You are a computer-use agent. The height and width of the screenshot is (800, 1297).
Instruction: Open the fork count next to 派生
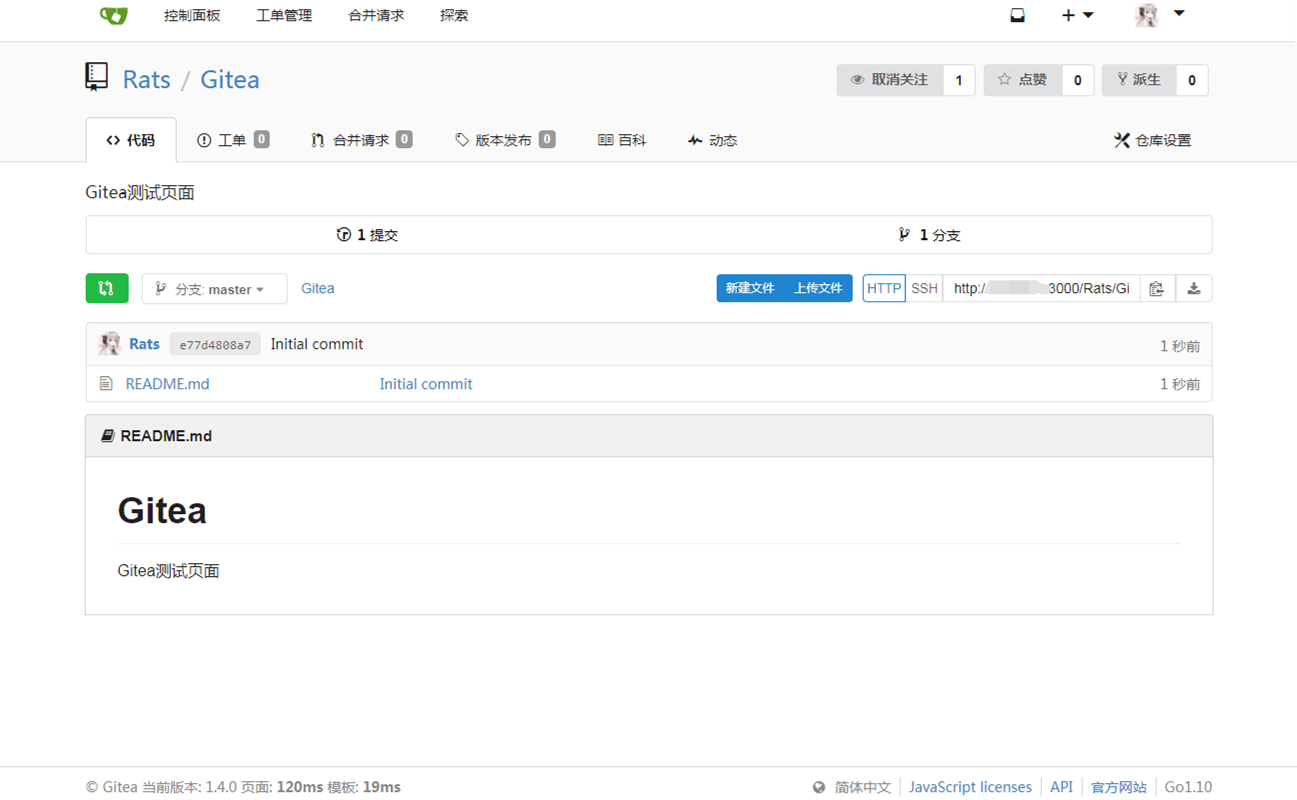pyautogui.click(x=1191, y=80)
